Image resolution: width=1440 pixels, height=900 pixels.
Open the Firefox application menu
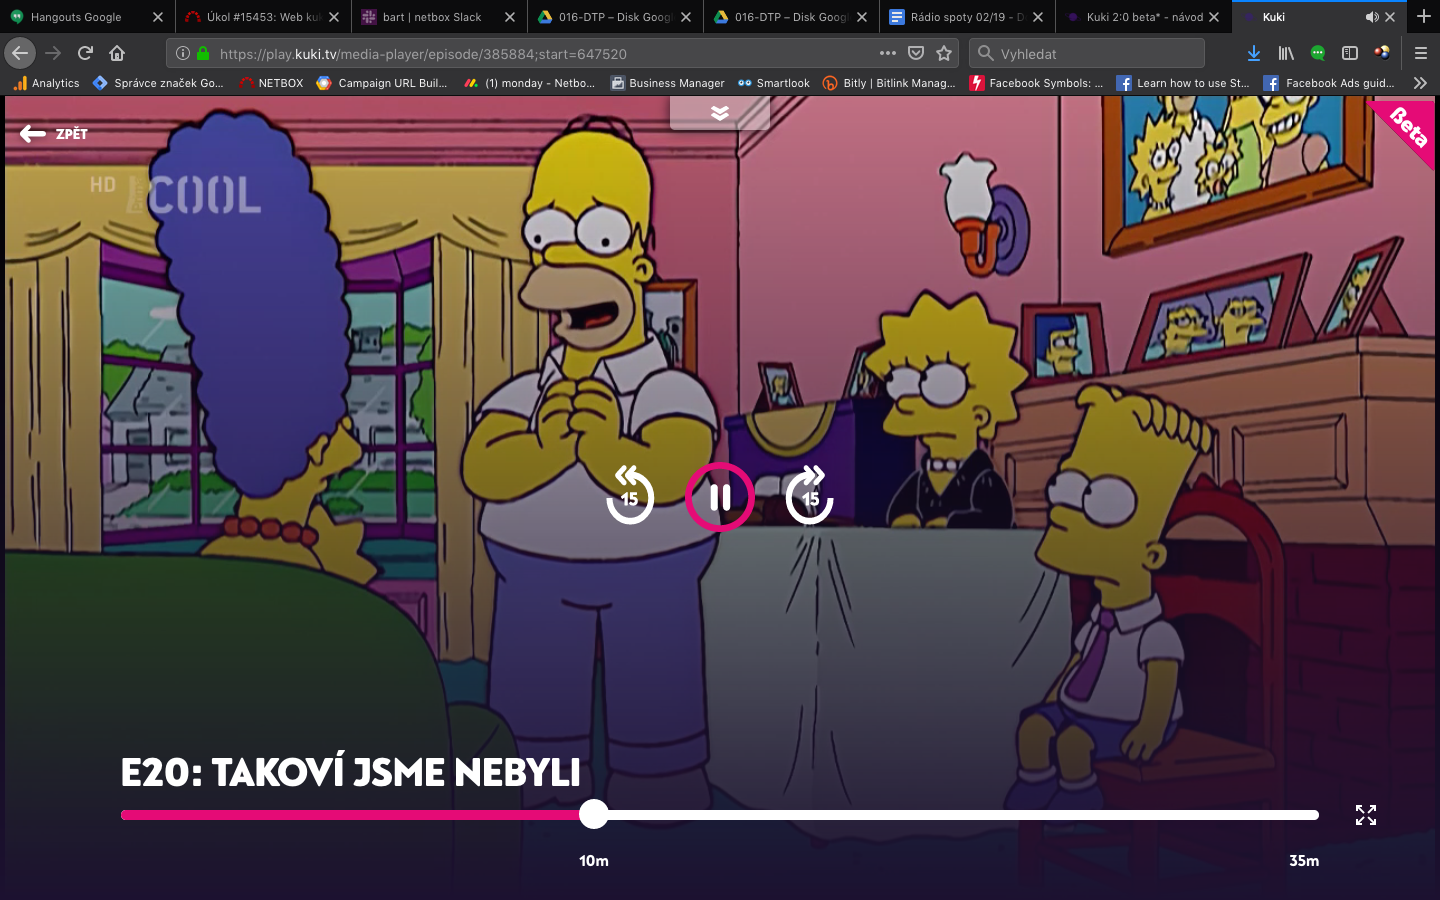[x=1421, y=53]
